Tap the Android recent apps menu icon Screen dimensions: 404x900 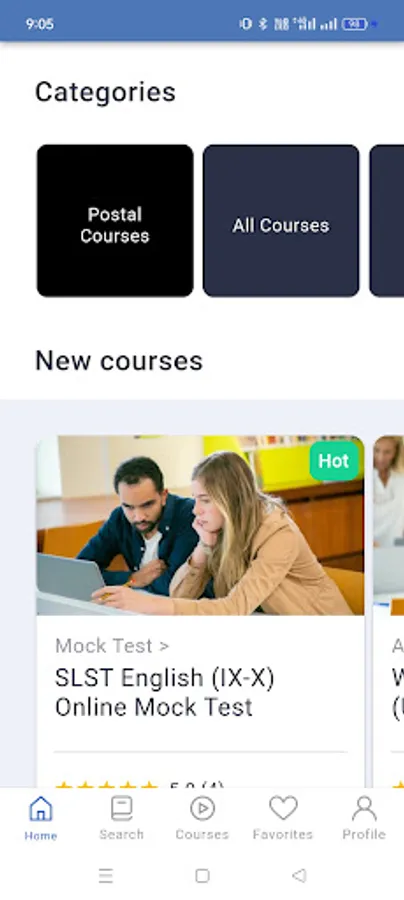click(x=106, y=875)
